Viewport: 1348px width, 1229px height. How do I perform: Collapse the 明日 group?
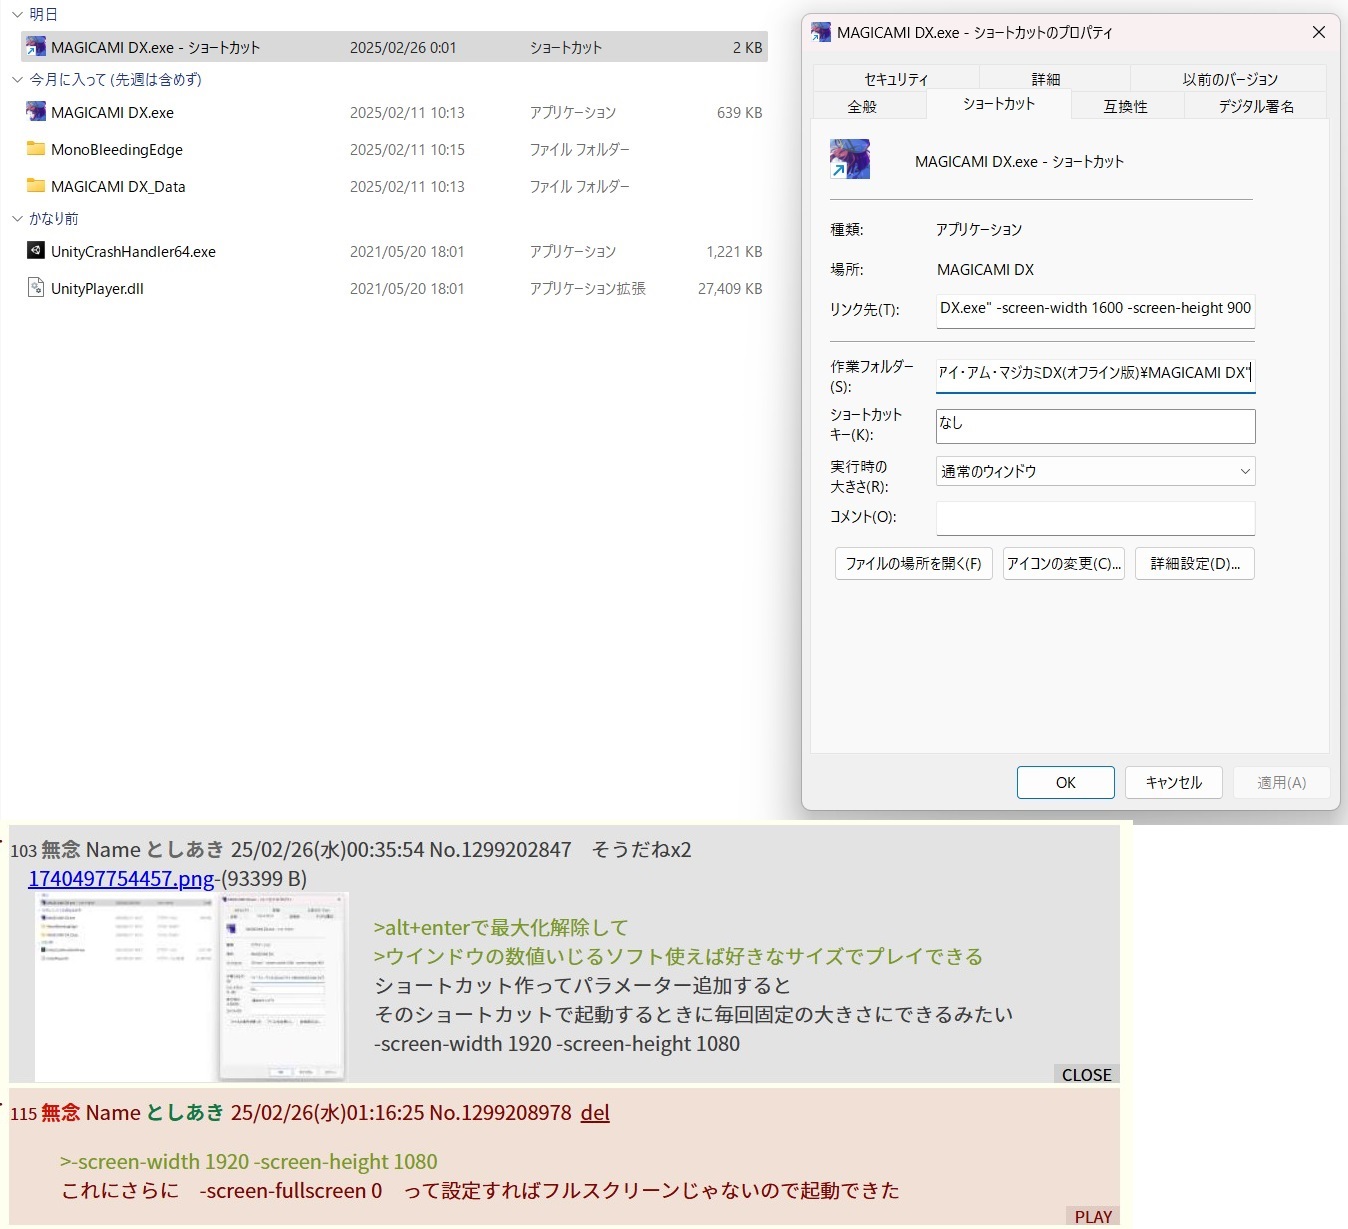pyautogui.click(x=17, y=15)
